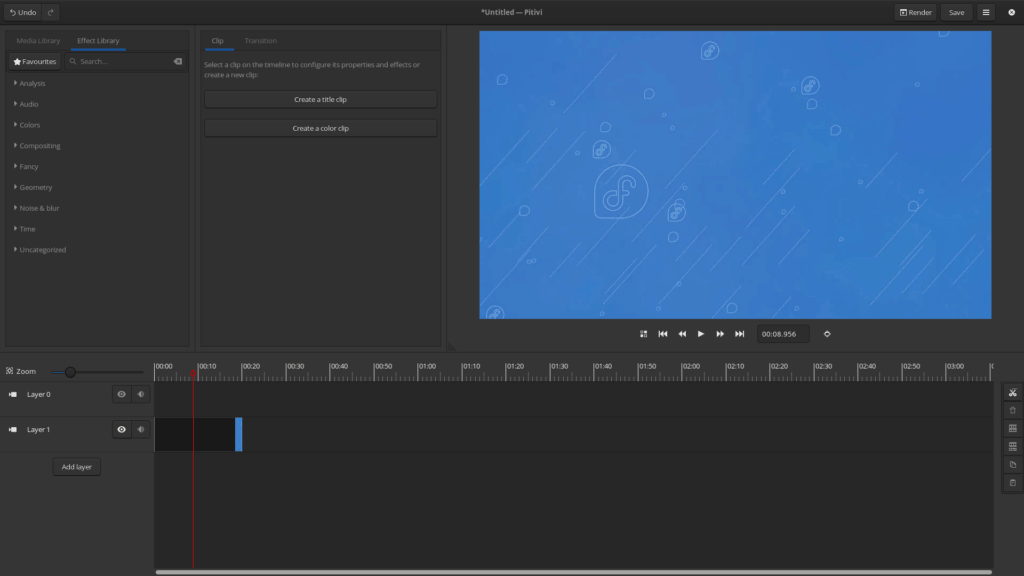Expand the Geometry effect category
Viewport: 1024px width, 576px height.
(x=35, y=187)
